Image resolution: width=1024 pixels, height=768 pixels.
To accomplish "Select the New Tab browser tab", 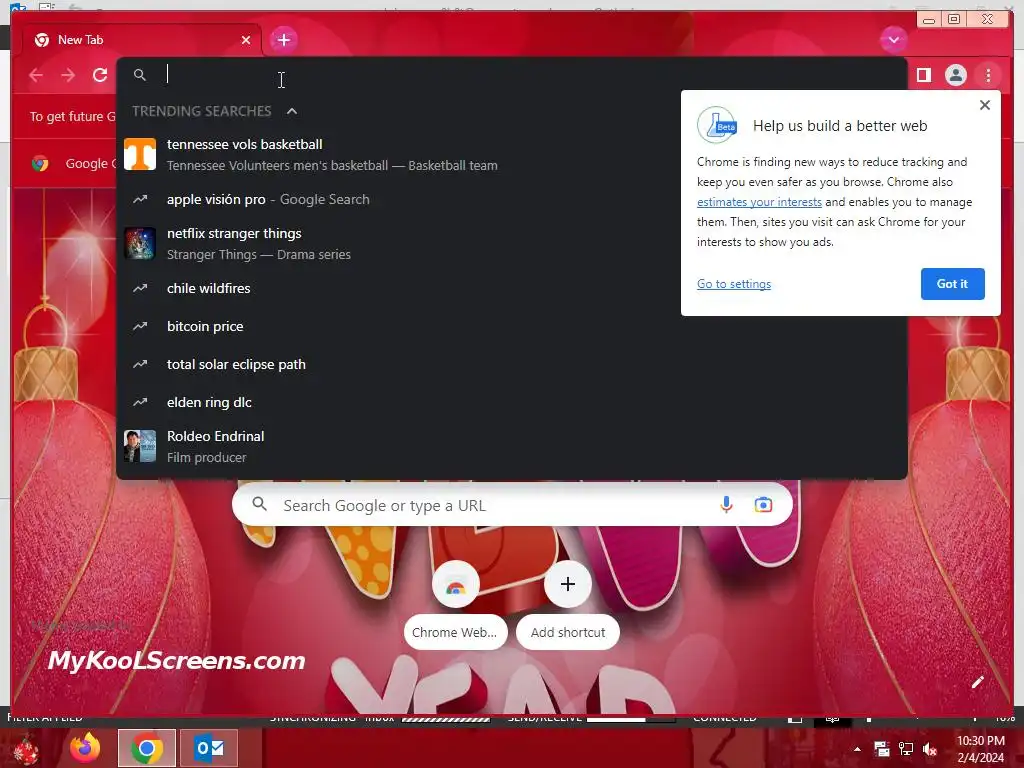I will pos(141,40).
